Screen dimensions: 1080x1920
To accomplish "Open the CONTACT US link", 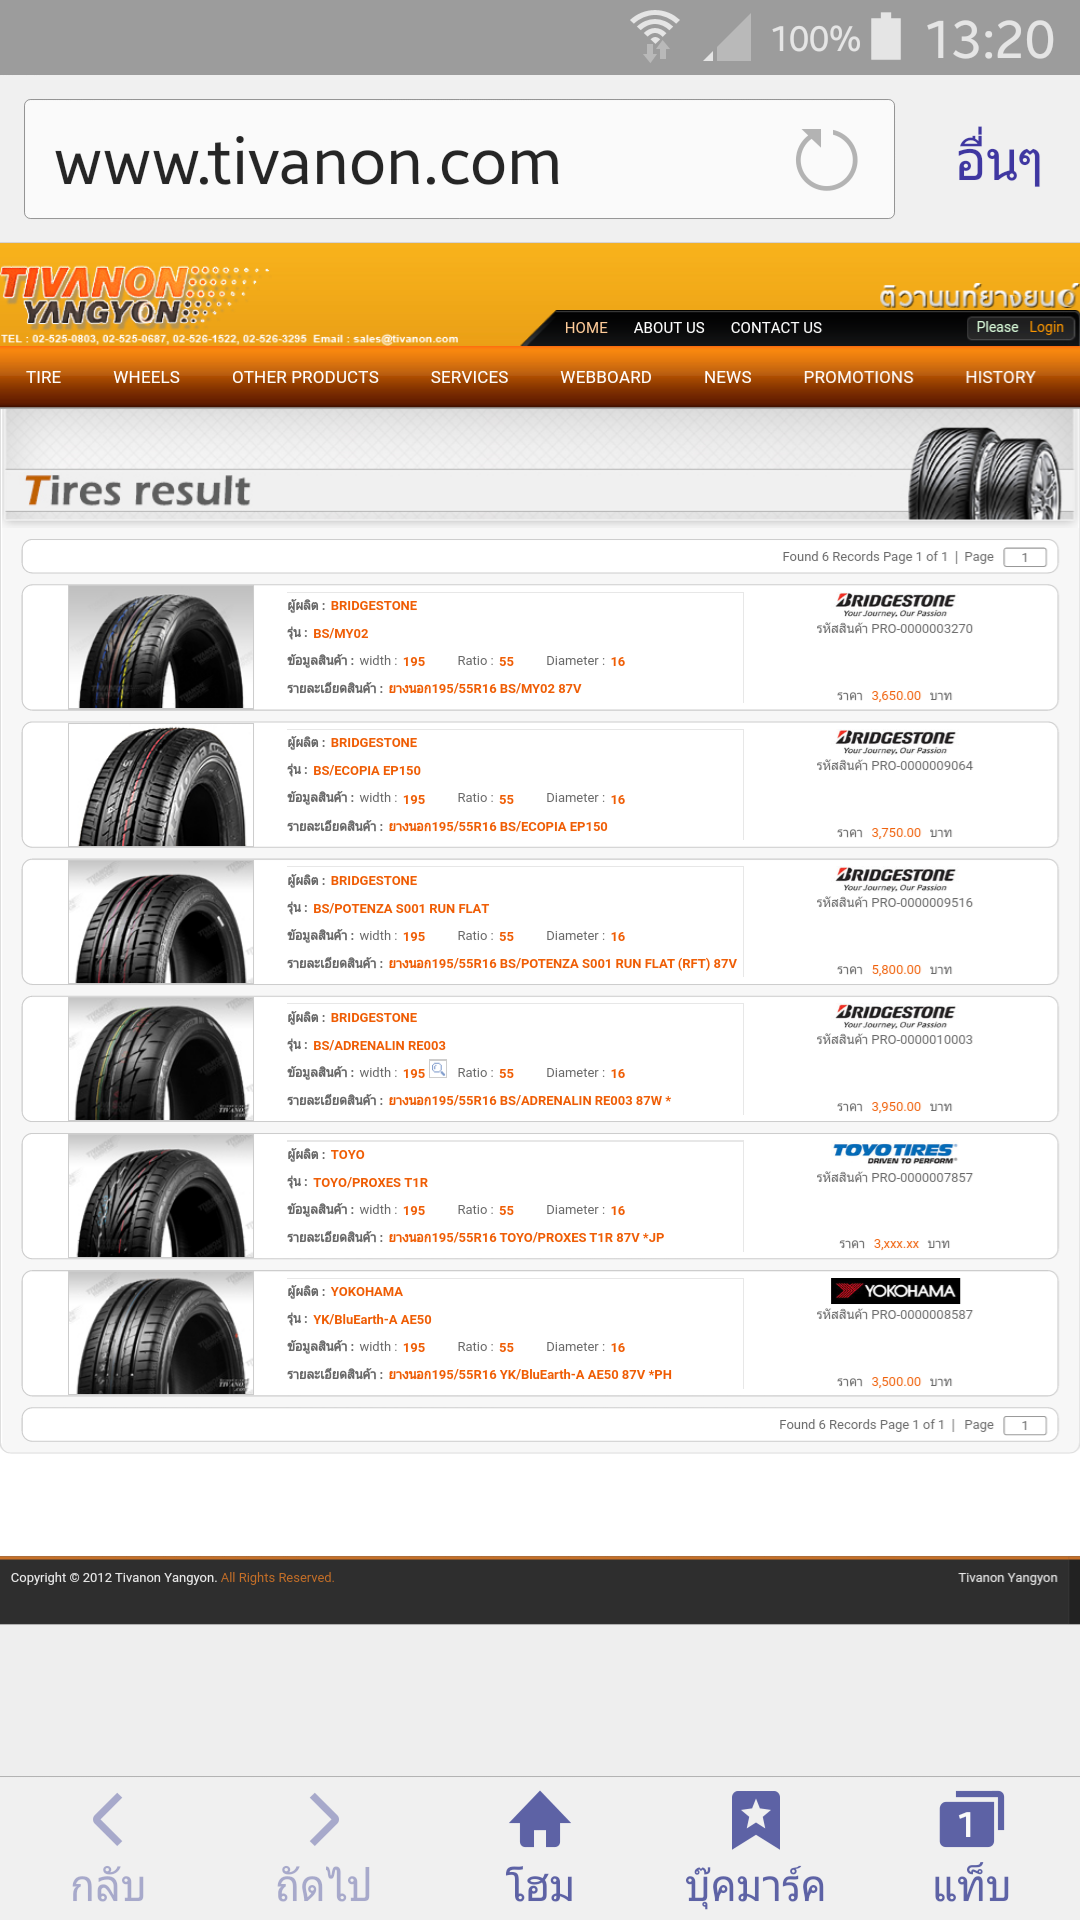I will (x=776, y=328).
